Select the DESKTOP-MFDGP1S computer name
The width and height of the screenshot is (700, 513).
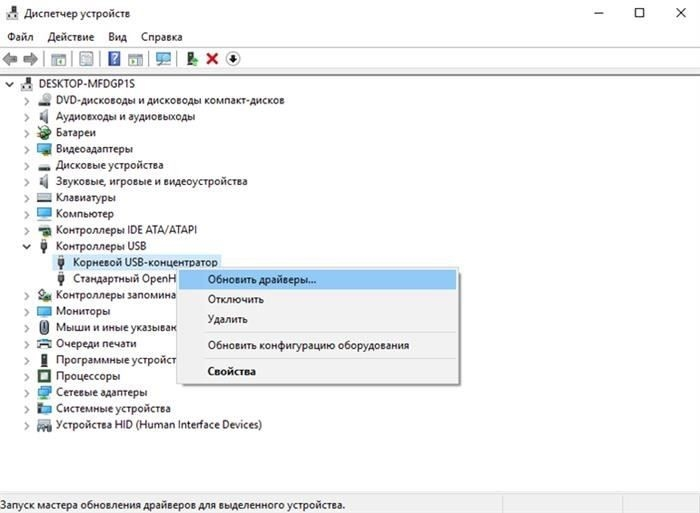click(x=87, y=84)
